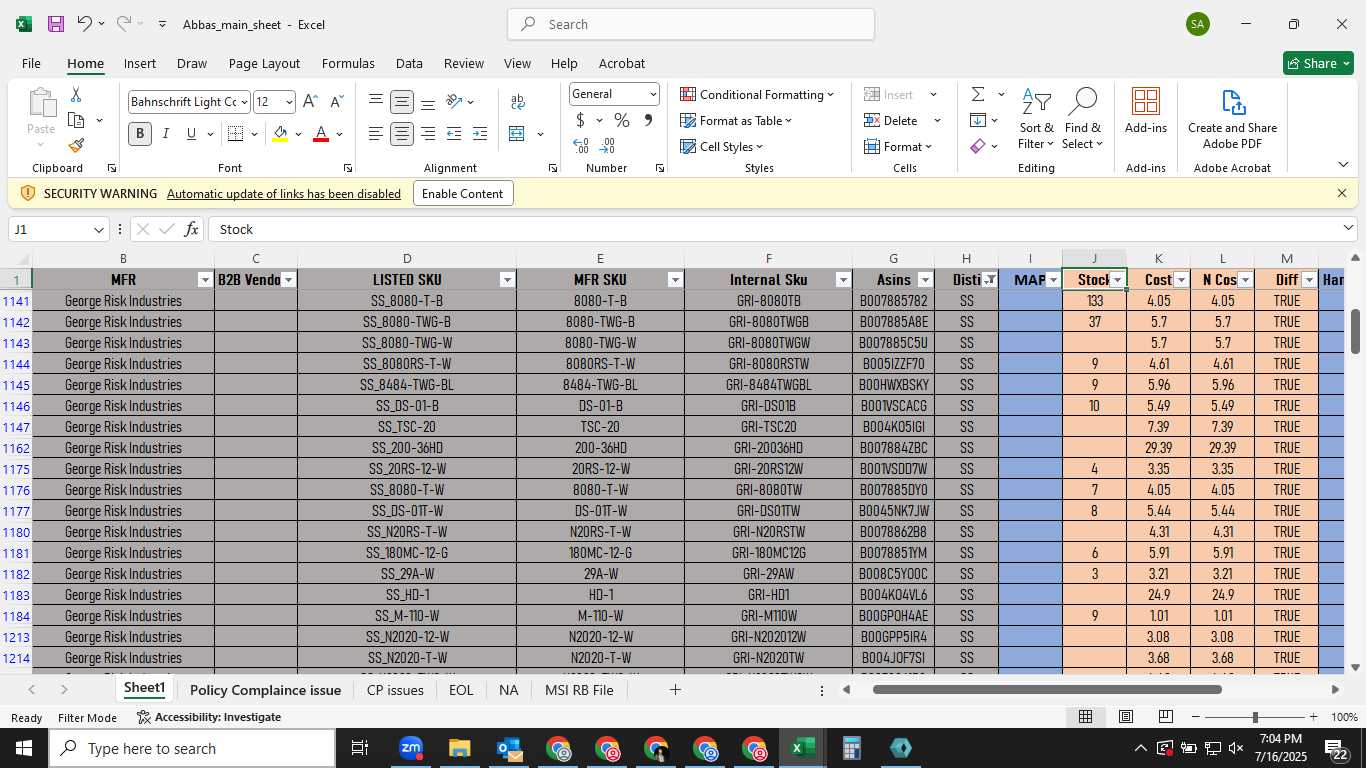Open Sort & Filter options
This screenshot has height=768, width=1366.
1036,120
